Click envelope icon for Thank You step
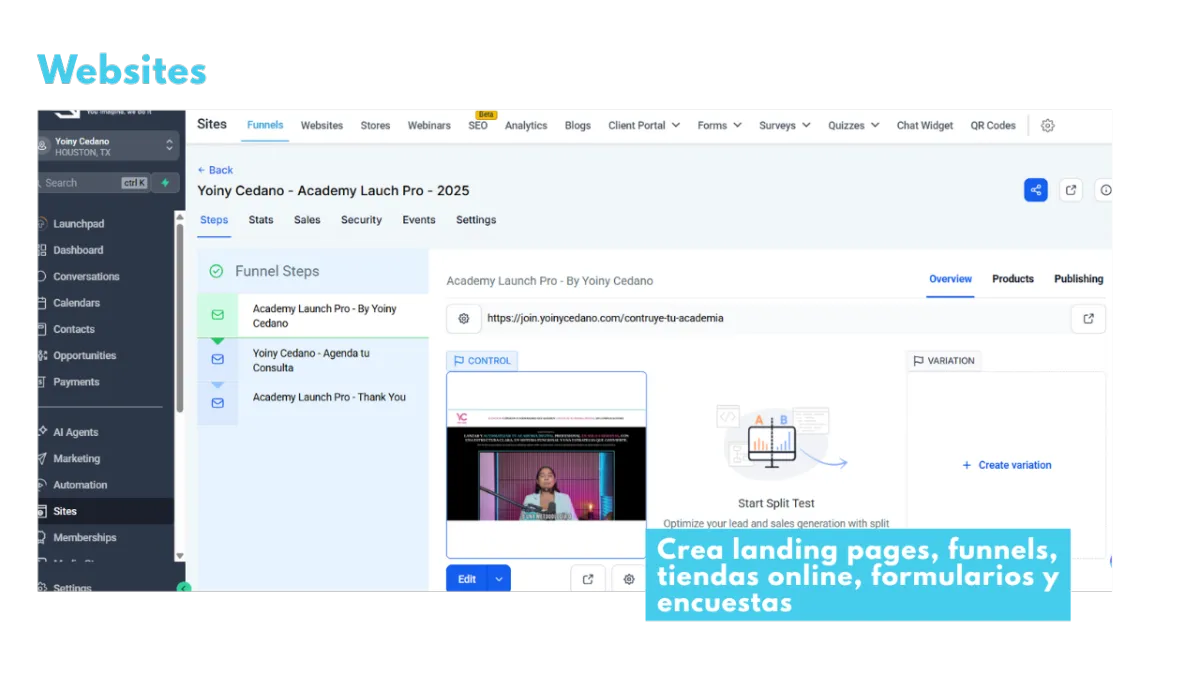Image resolution: width=1200 pixels, height=675 pixels. (218, 403)
